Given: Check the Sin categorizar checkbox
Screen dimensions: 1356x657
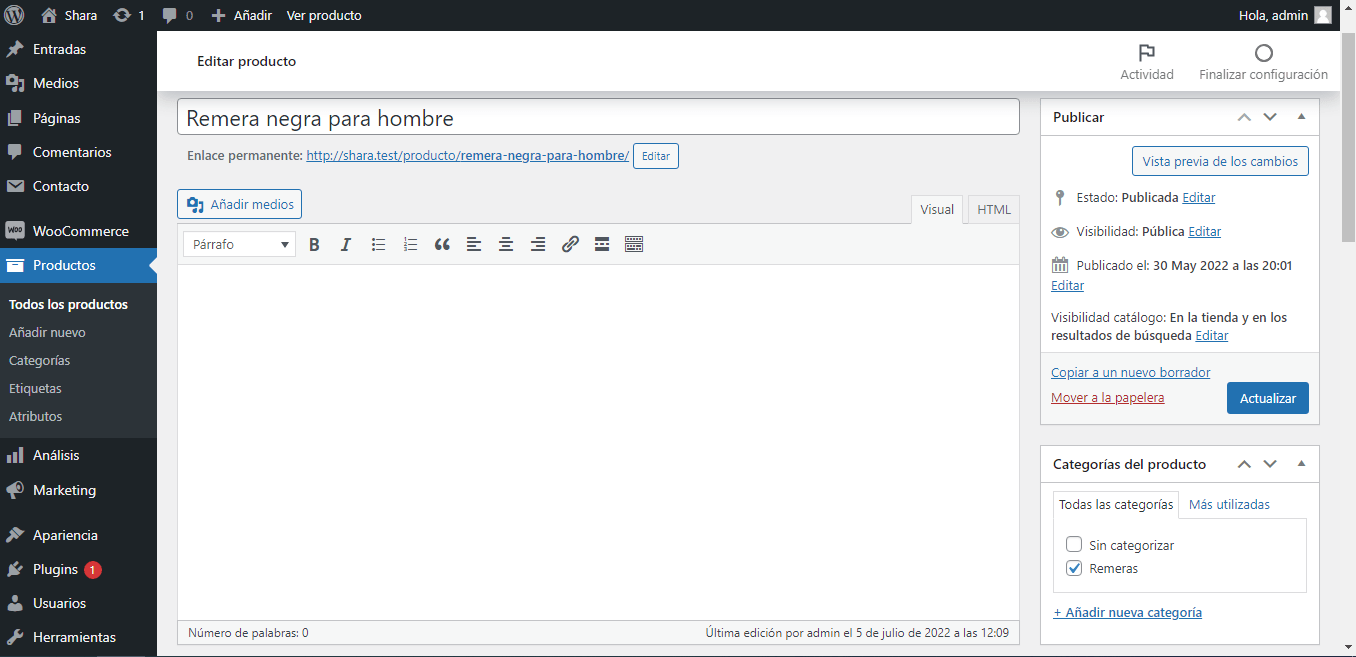Looking at the screenshot, I should (1074, 545).
